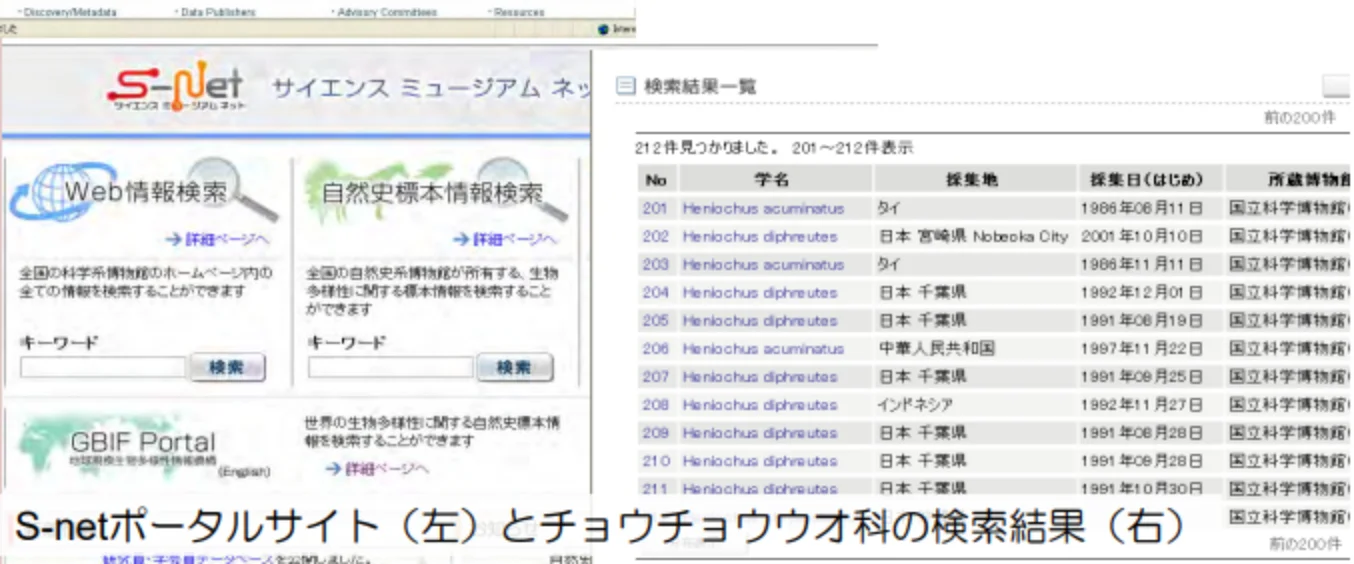
Task: Select the date 1991年08月19日
Action: (x=1141, y=321)
